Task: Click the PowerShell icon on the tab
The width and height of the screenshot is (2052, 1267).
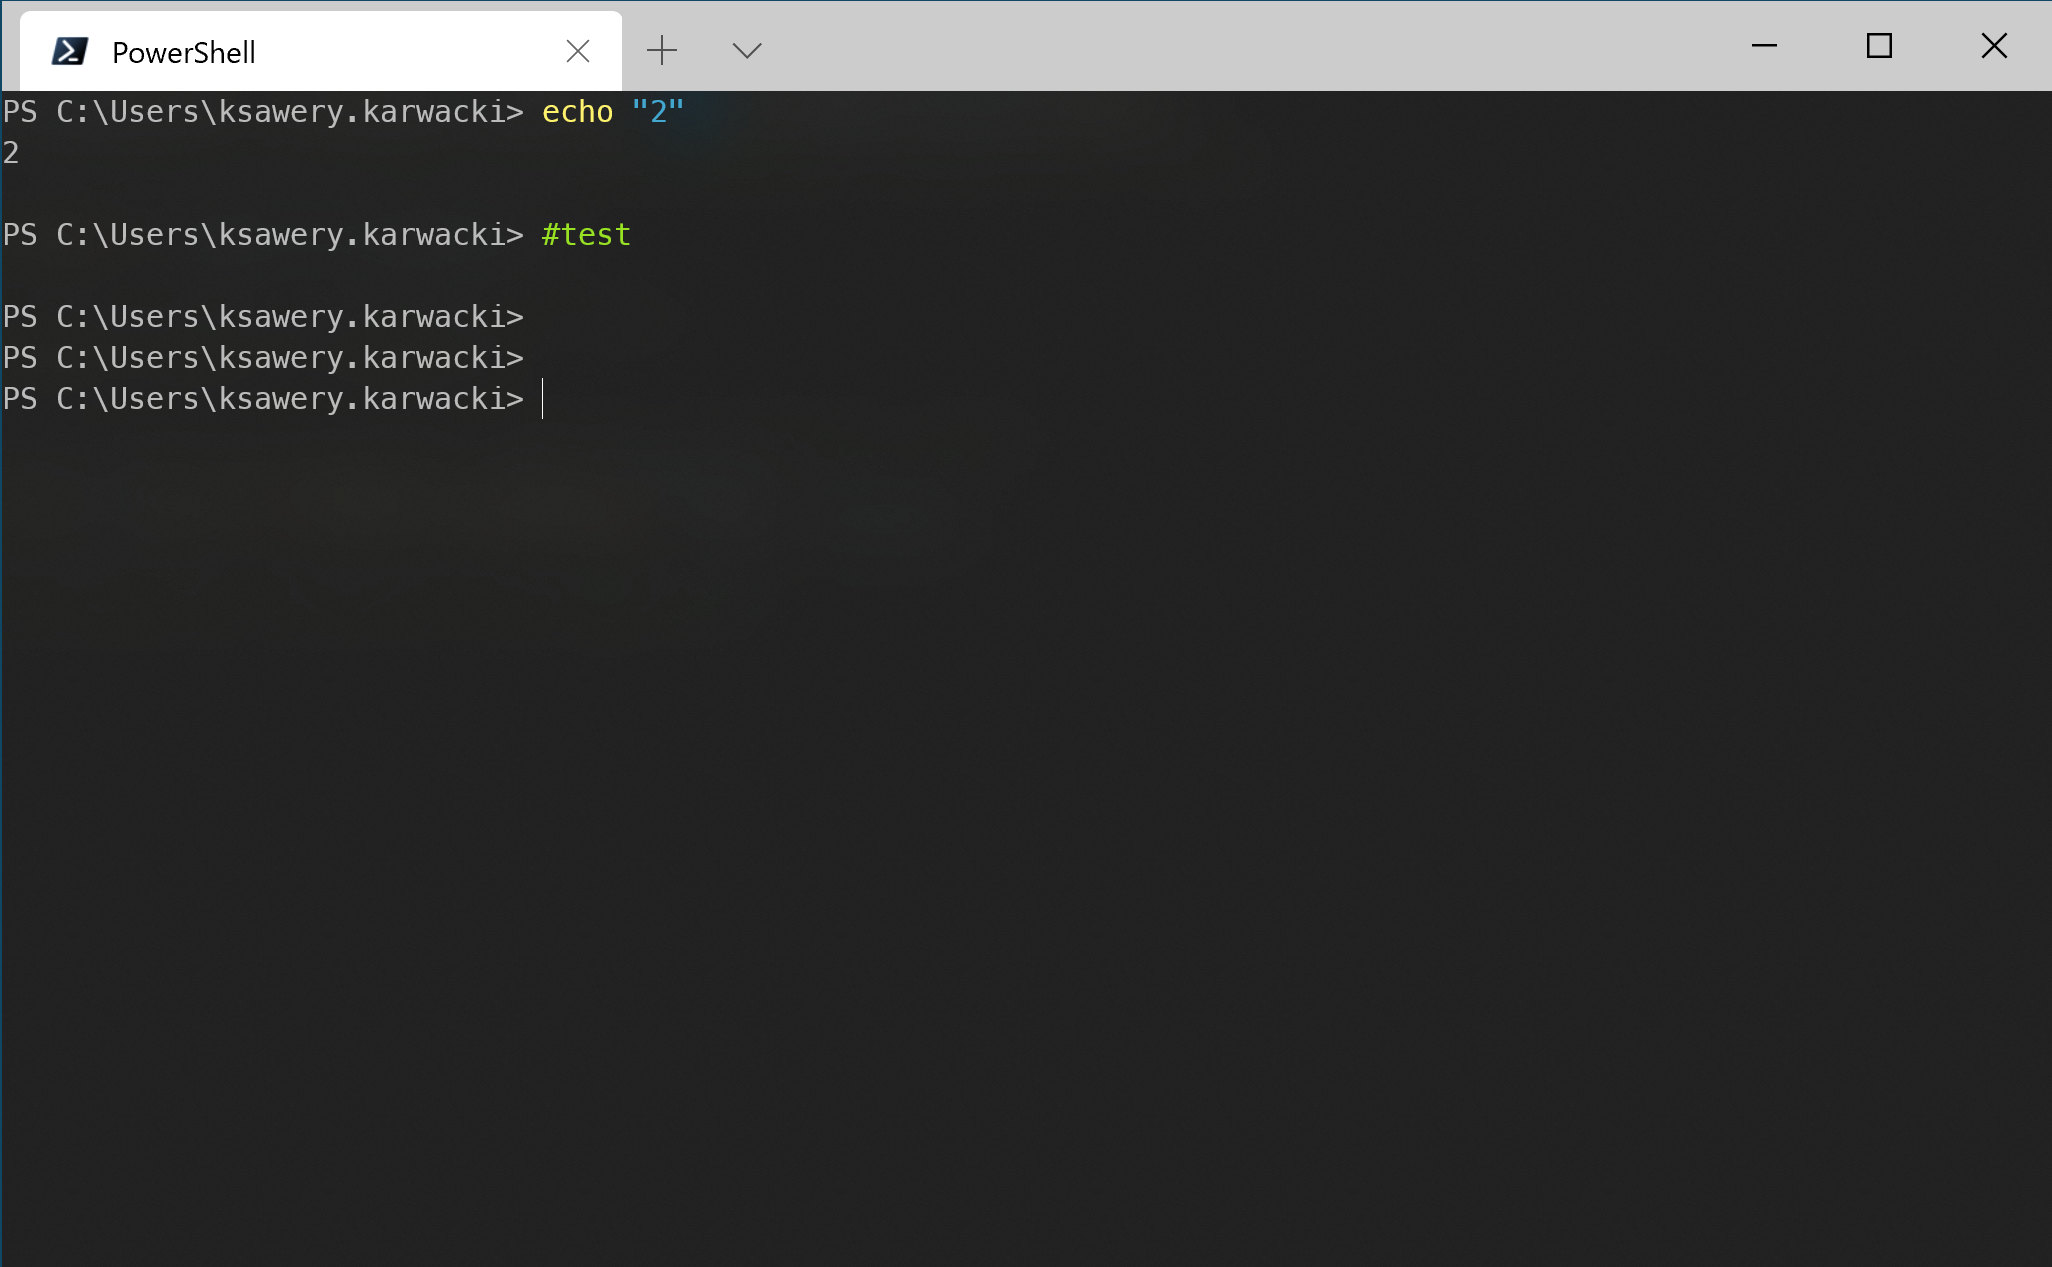Action: pos(68,50)
